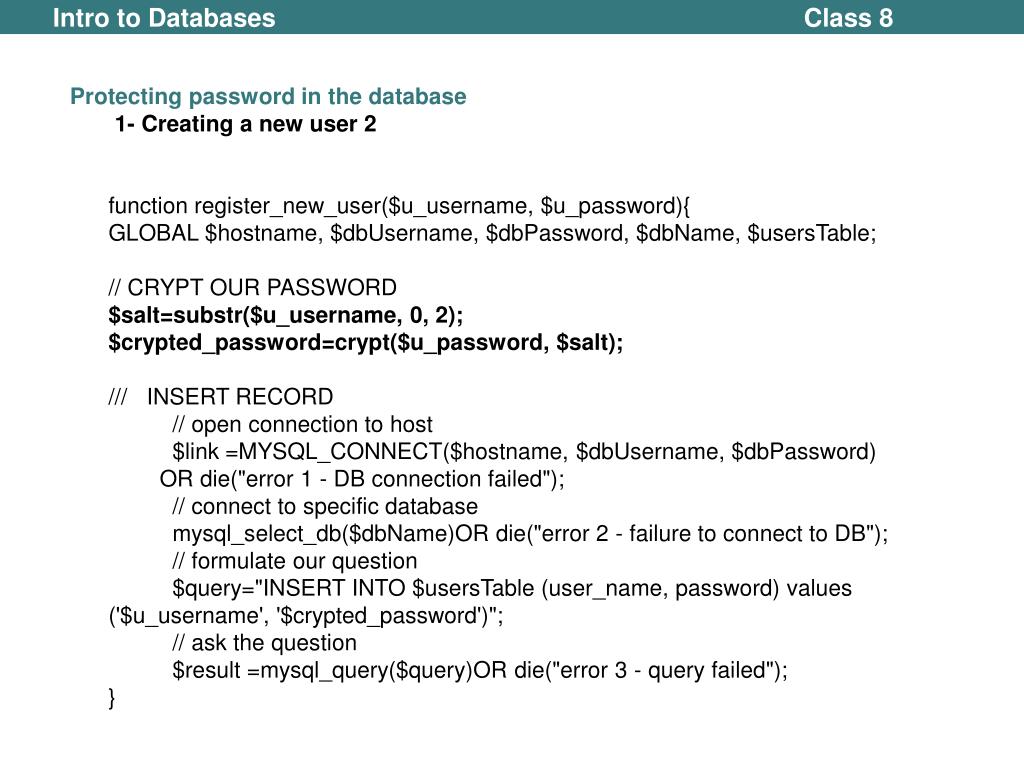Select the bold $salt=substr line
Viewport: 1024px width, 768px height.
pyautogui.click(x=286, y=315)
